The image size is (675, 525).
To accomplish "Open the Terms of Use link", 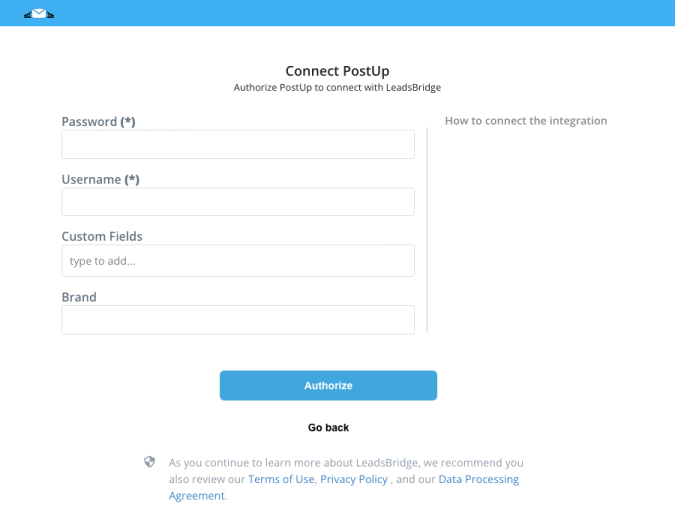I will (281, 479).
